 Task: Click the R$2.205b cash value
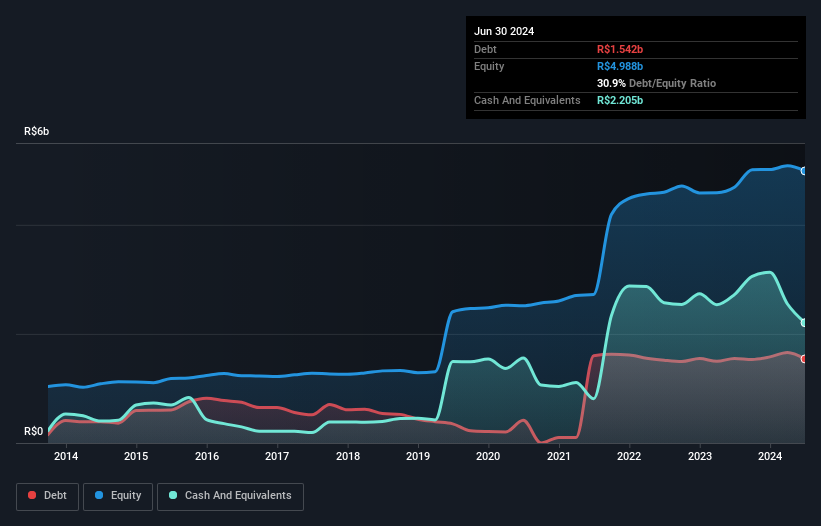tap(620, 100)
